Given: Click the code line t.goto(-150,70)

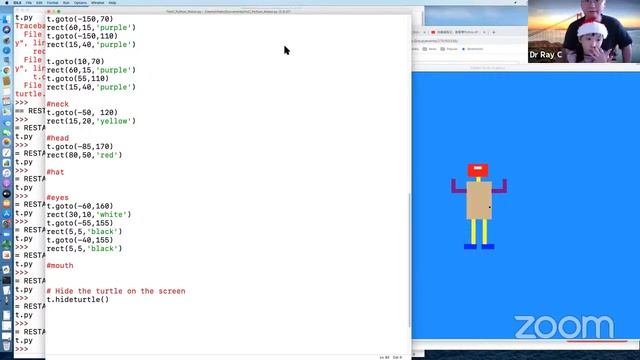Looking at the screenshot, I should tap(80, 19).
